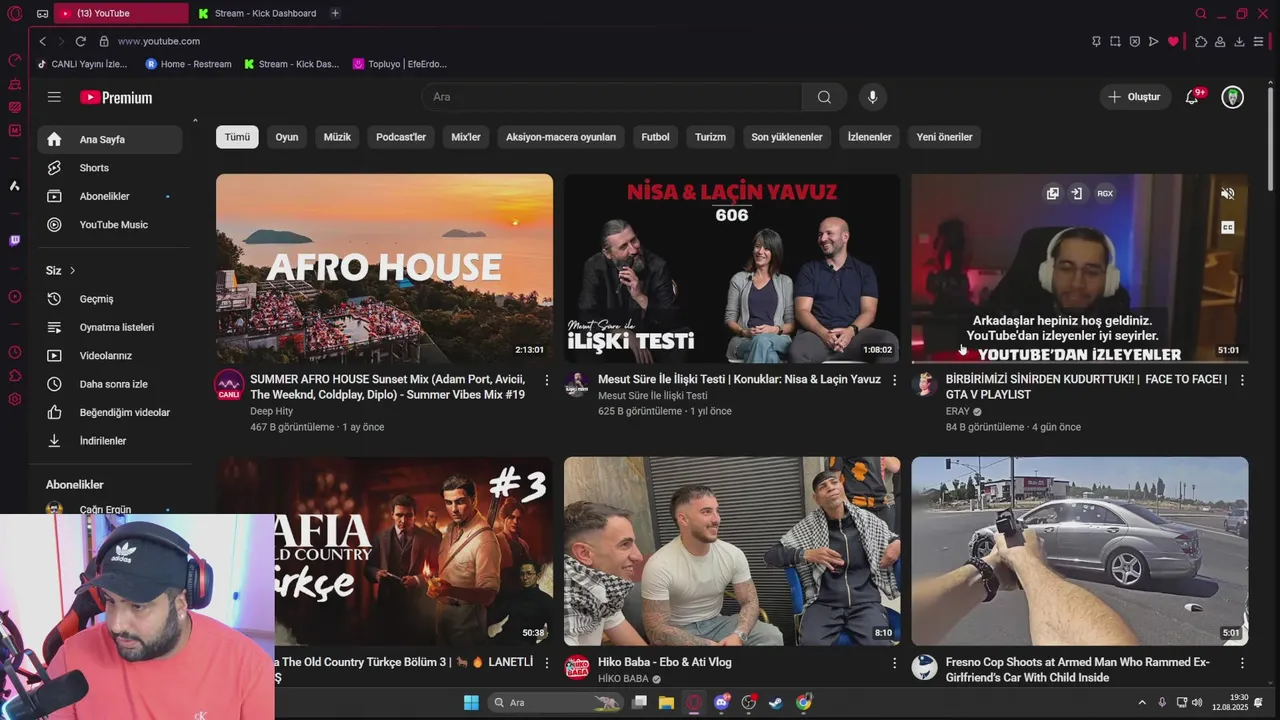Open the Deep Hity channel link
Viewport: 1280px width, 720px height.
click(x=271, y=411)
